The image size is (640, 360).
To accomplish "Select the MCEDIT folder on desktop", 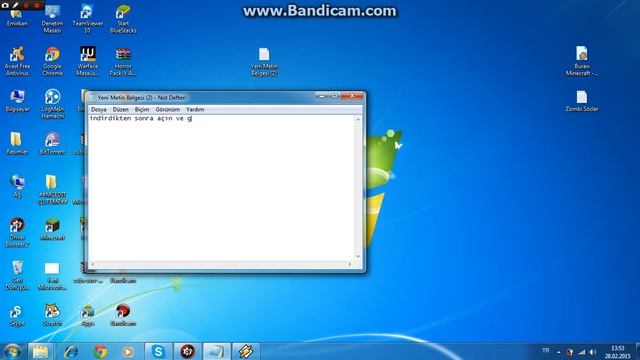I will coord(52,189).
